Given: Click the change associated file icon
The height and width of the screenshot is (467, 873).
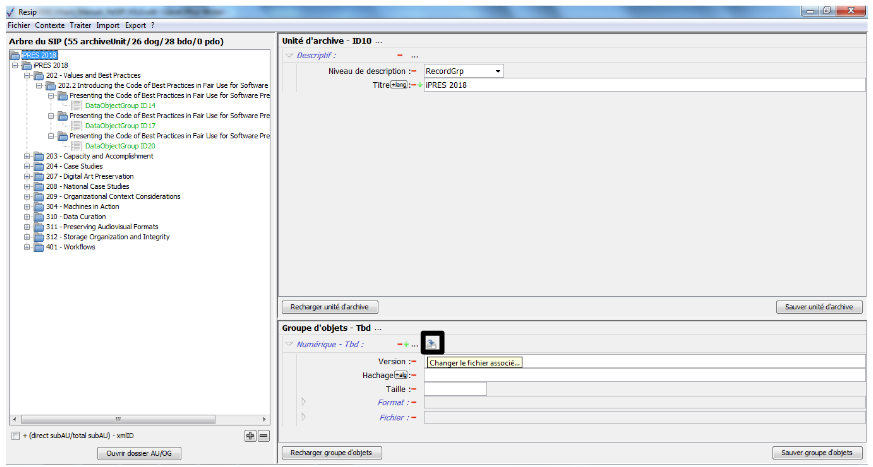Looking at the screenshot, I should [431, 343].
